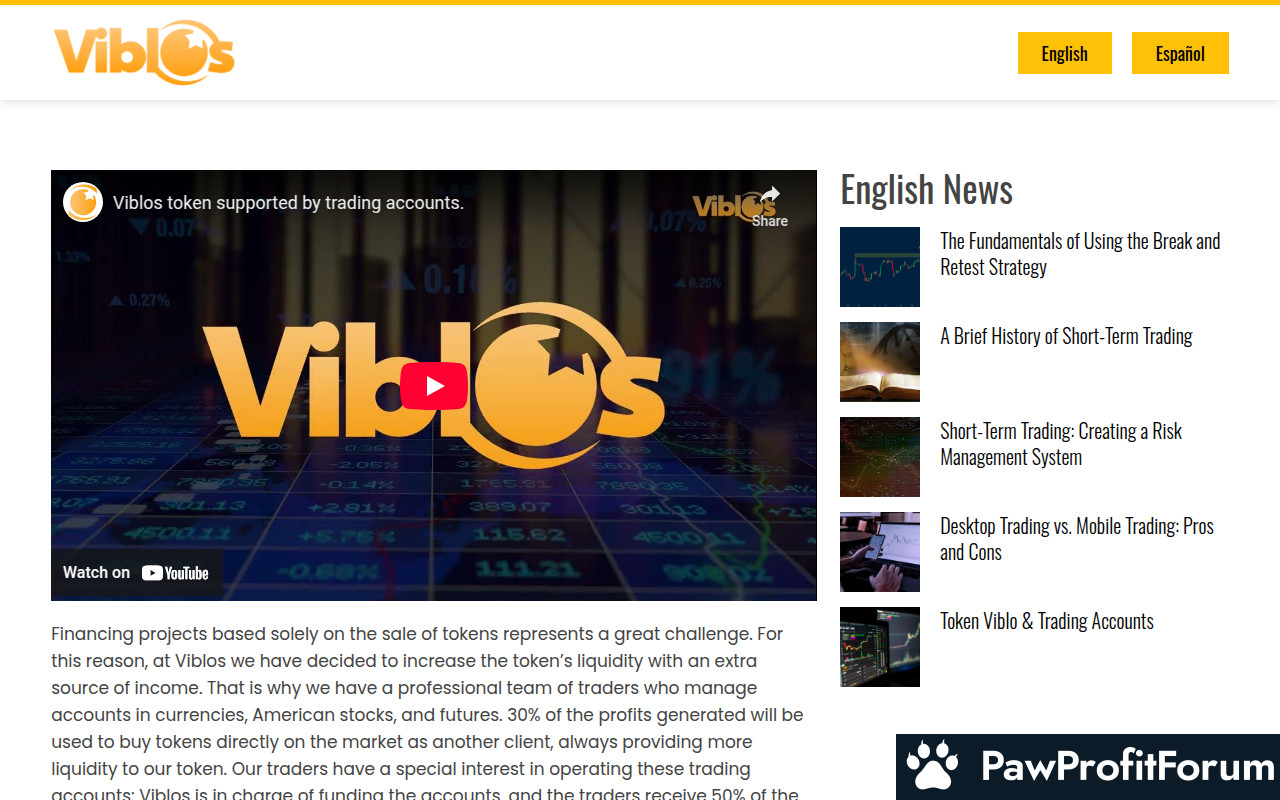
Task: Open Desktop Trading vs. Mobile Trading article
Action: tap(1076, 539)
